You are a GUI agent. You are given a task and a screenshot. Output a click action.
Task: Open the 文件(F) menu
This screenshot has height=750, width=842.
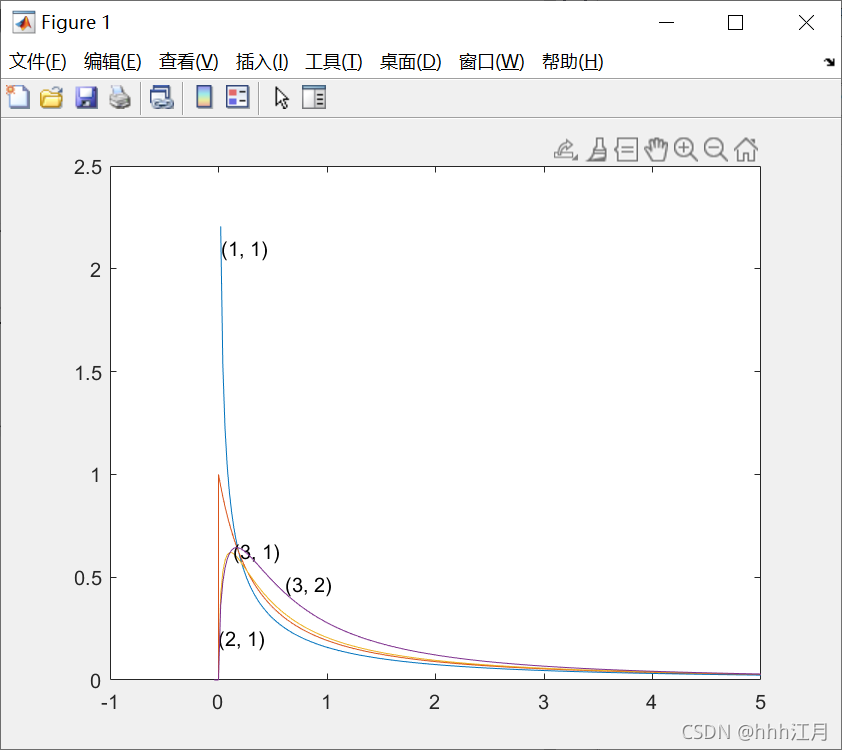pos(38,62)
